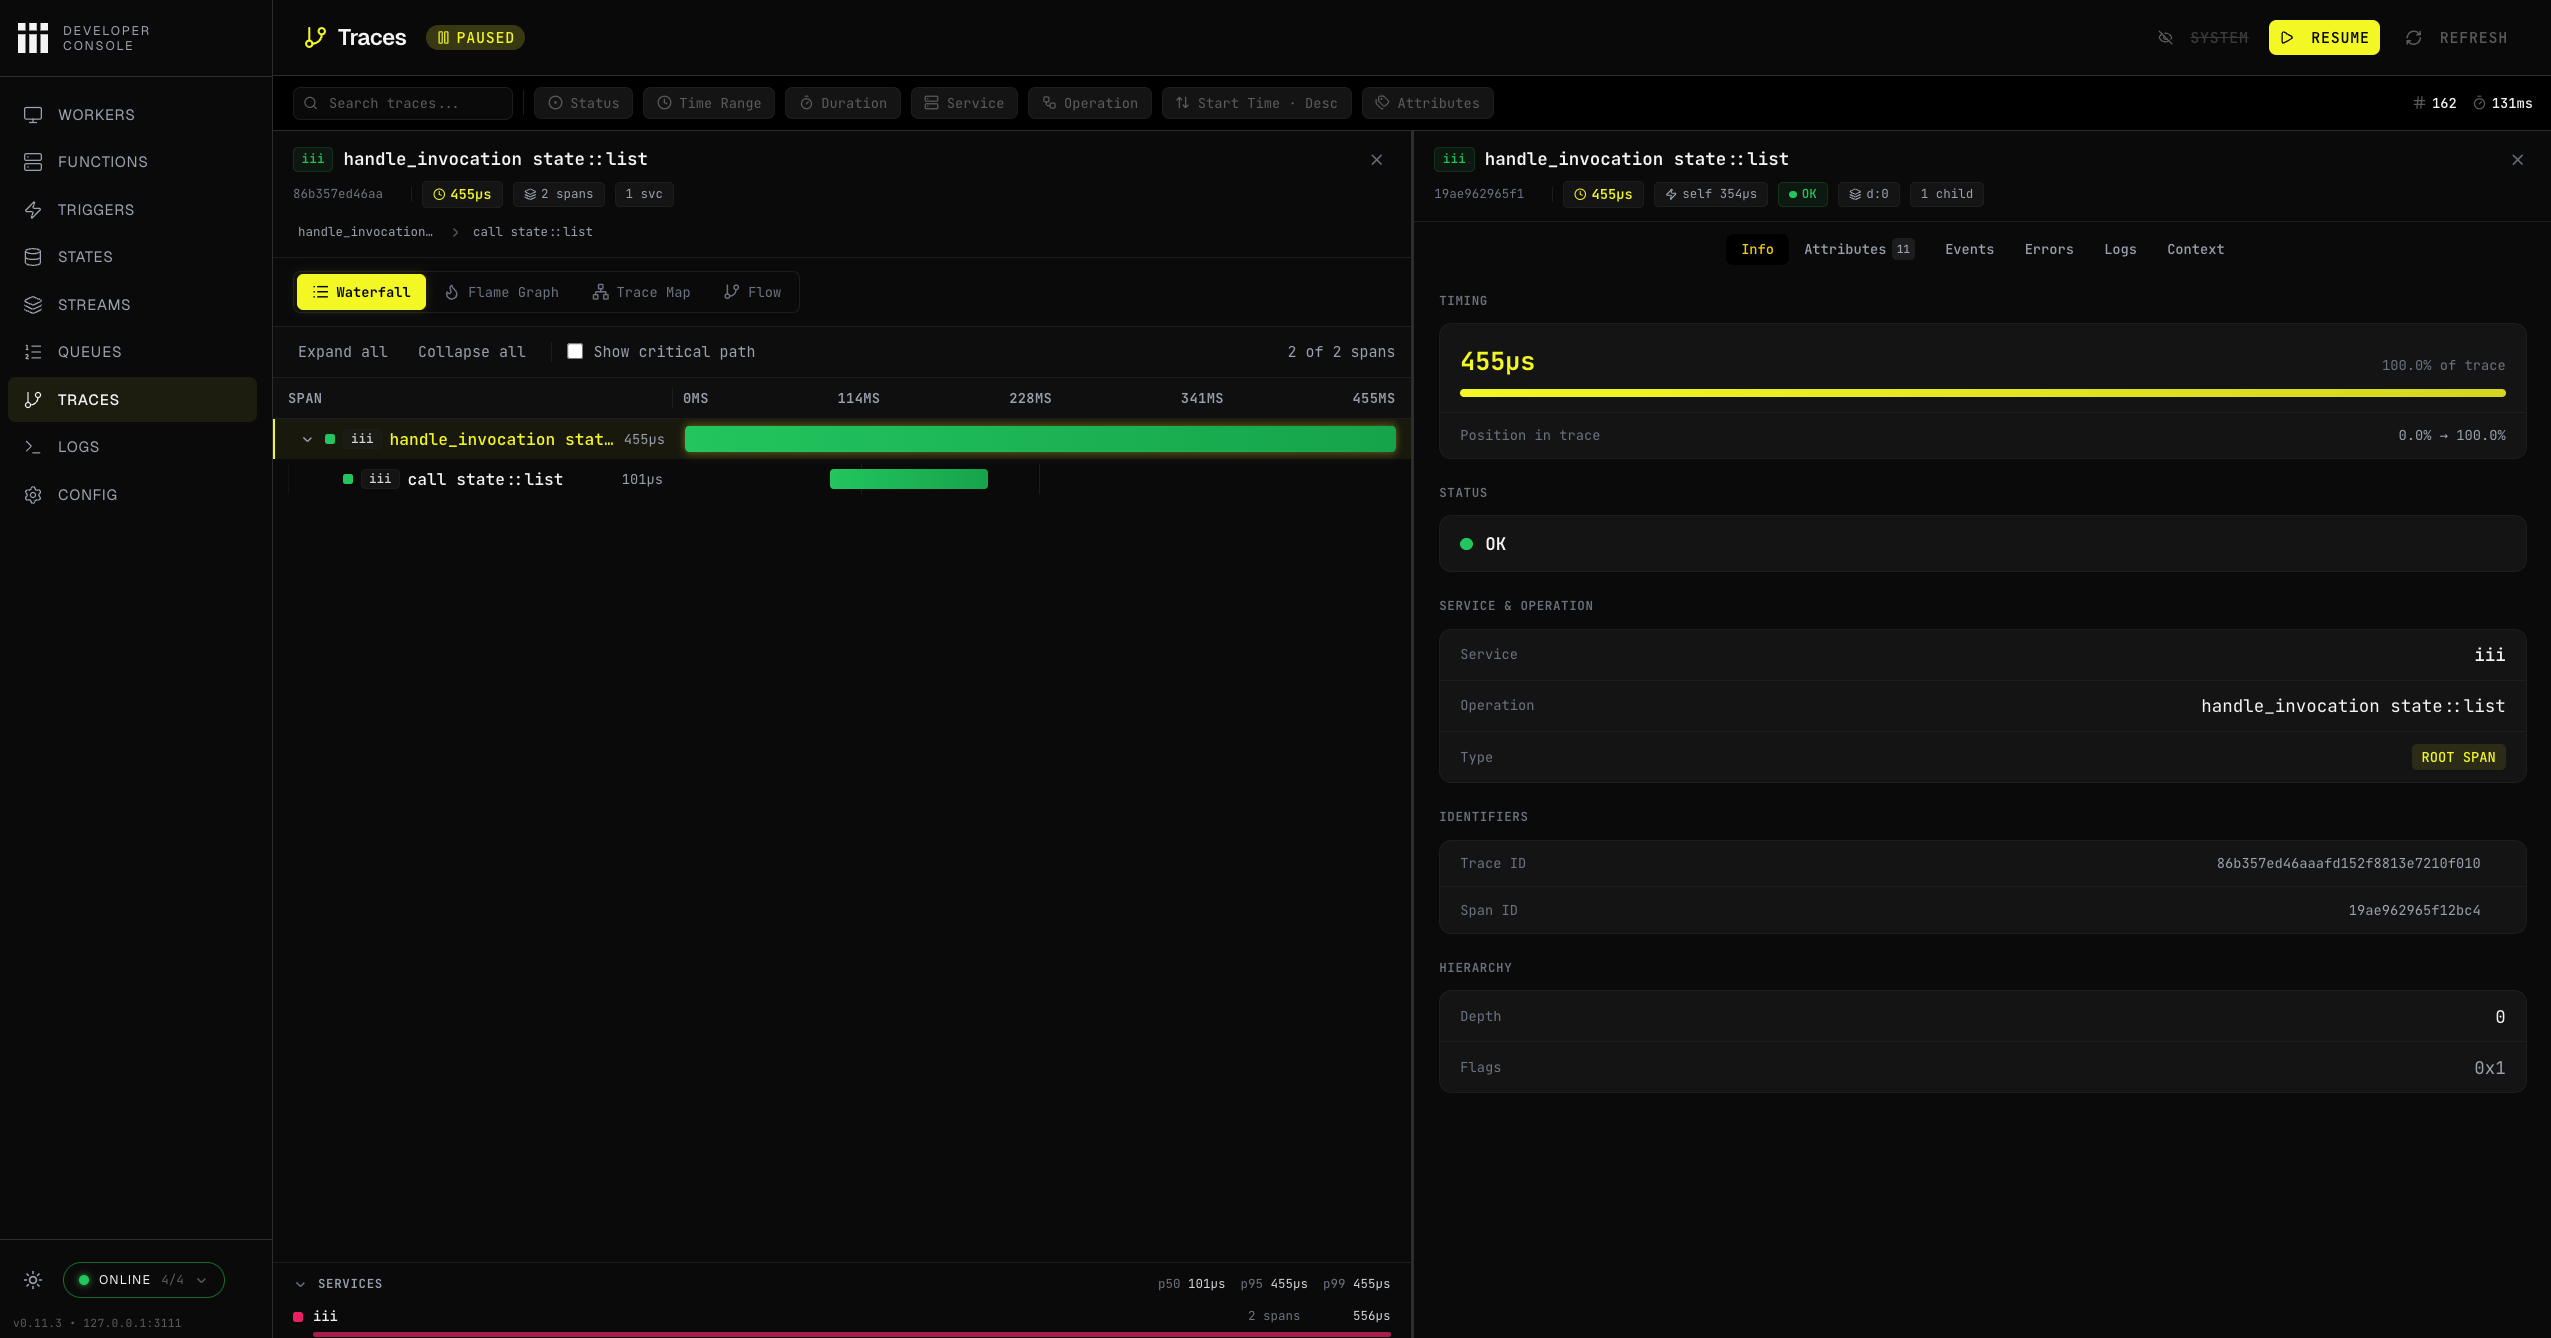Open the Attributes 11 tab

[x=1859, y=250]
